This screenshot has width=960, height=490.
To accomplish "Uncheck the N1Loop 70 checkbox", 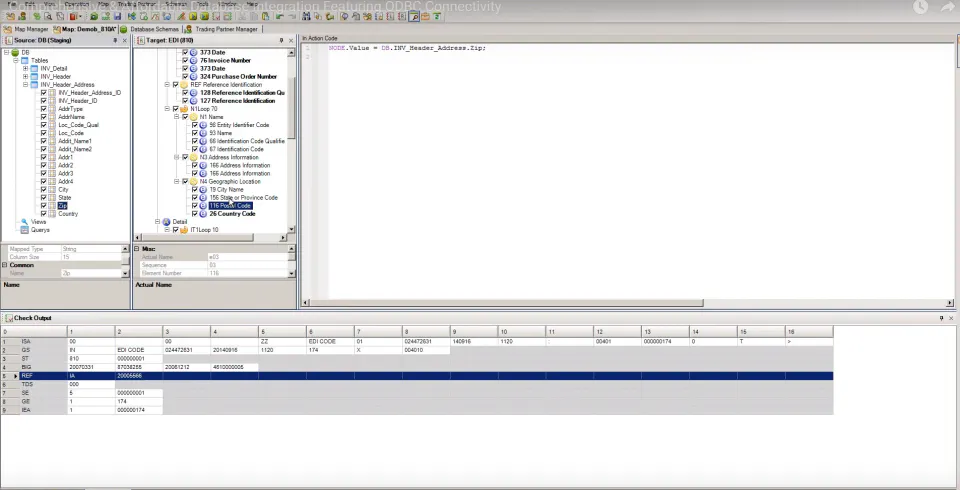I will (x=176, y=109).
